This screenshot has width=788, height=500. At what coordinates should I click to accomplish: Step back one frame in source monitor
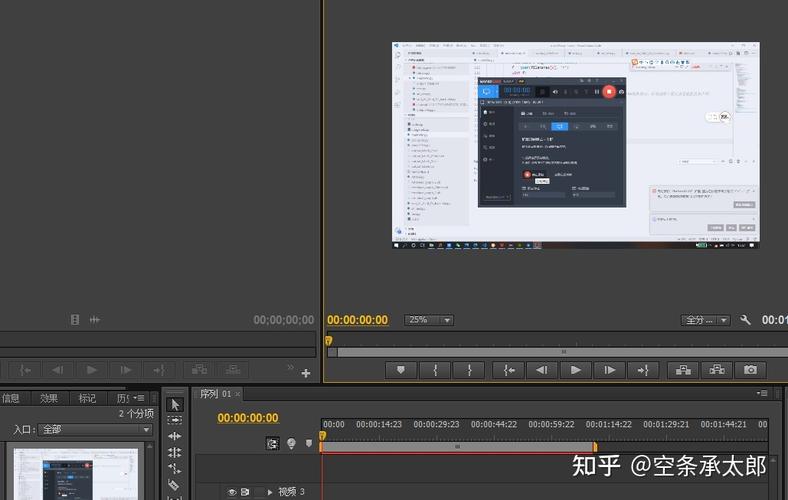[58, 370]
